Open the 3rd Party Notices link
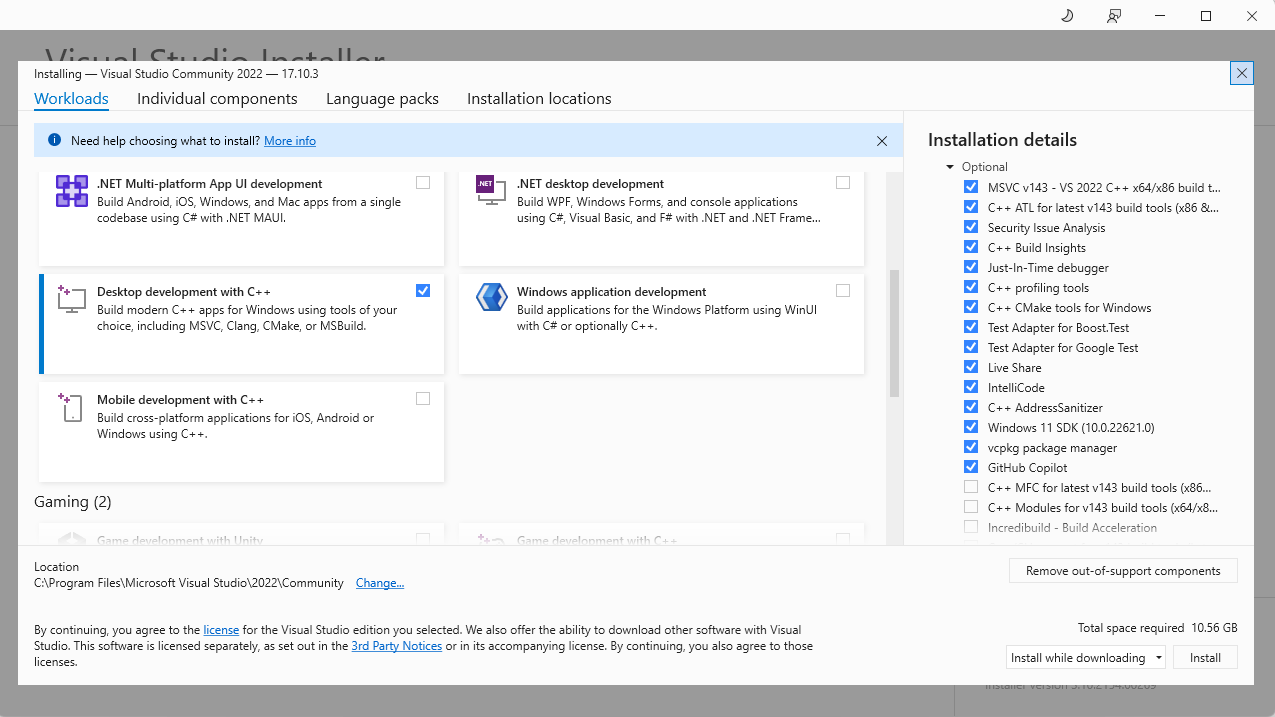Image resolution: width=1275 pixels, height=717 pixels. (x=396, y=646)
